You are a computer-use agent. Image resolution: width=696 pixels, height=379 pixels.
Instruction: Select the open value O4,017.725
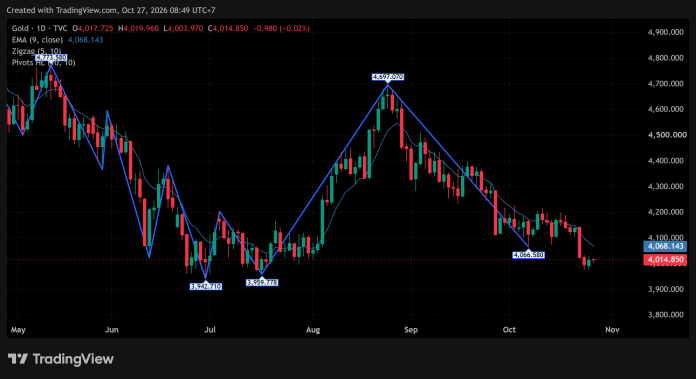[93, 28]
